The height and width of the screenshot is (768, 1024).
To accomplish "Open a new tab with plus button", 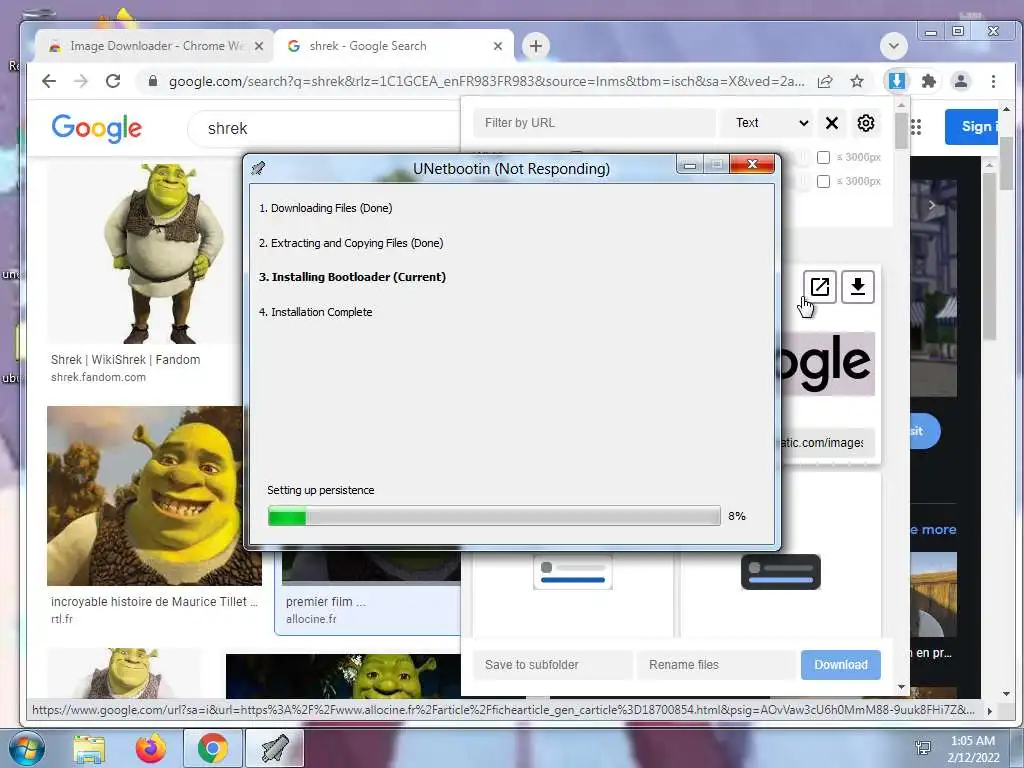I will click(536, 46).
